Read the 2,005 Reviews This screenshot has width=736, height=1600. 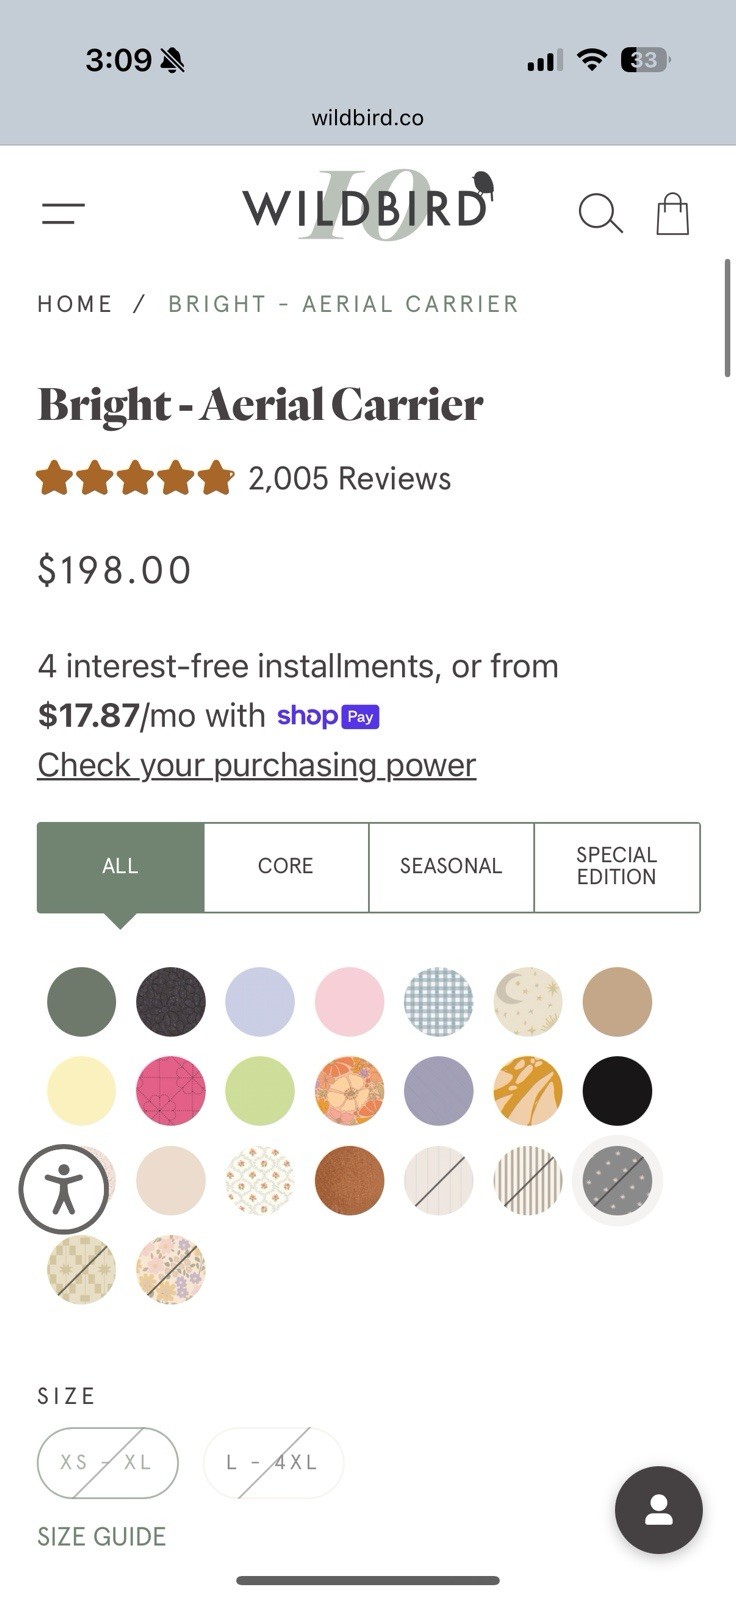pos(349,479)
